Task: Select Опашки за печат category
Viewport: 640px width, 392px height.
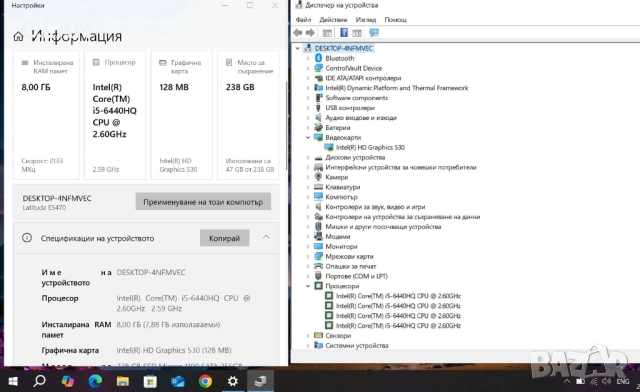Action: [x=351, y=266]
